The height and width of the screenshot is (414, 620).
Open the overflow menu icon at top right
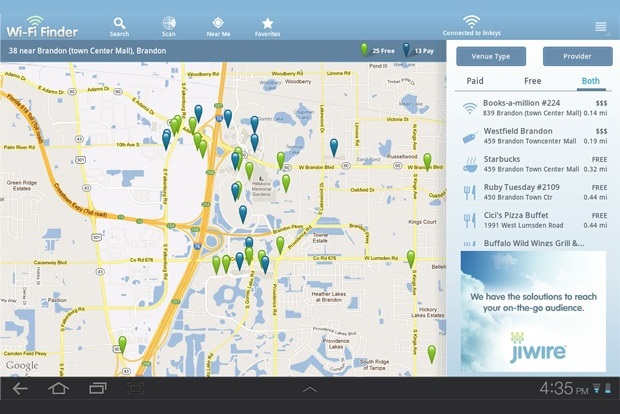(x=600, y=26)
